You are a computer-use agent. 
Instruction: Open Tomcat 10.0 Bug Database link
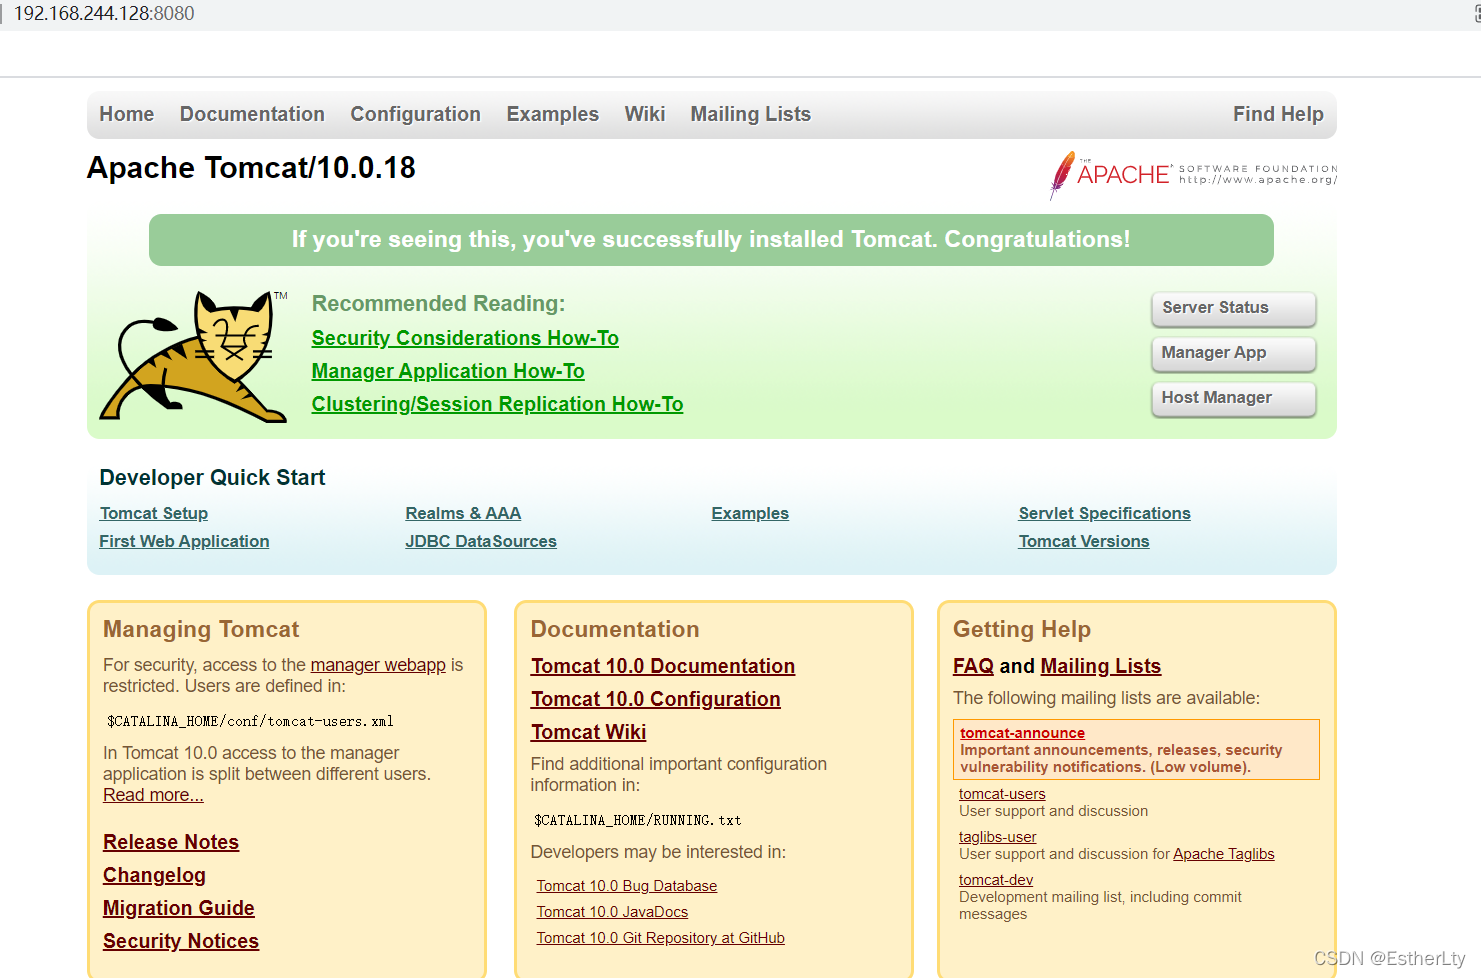(627, 886)
